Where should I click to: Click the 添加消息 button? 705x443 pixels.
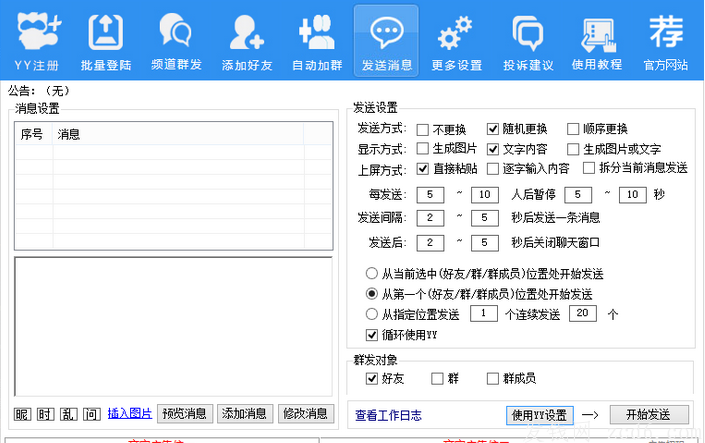tap(245, 414)
